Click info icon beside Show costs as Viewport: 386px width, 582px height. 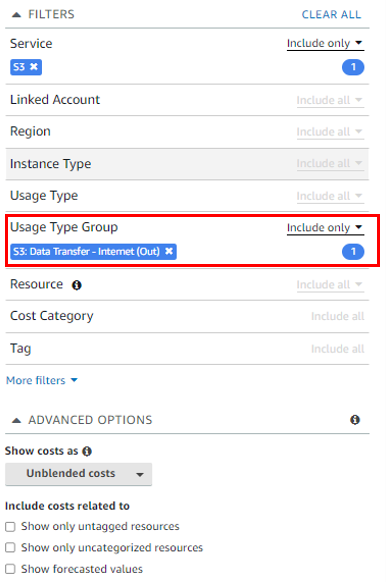tap(87, 451)
